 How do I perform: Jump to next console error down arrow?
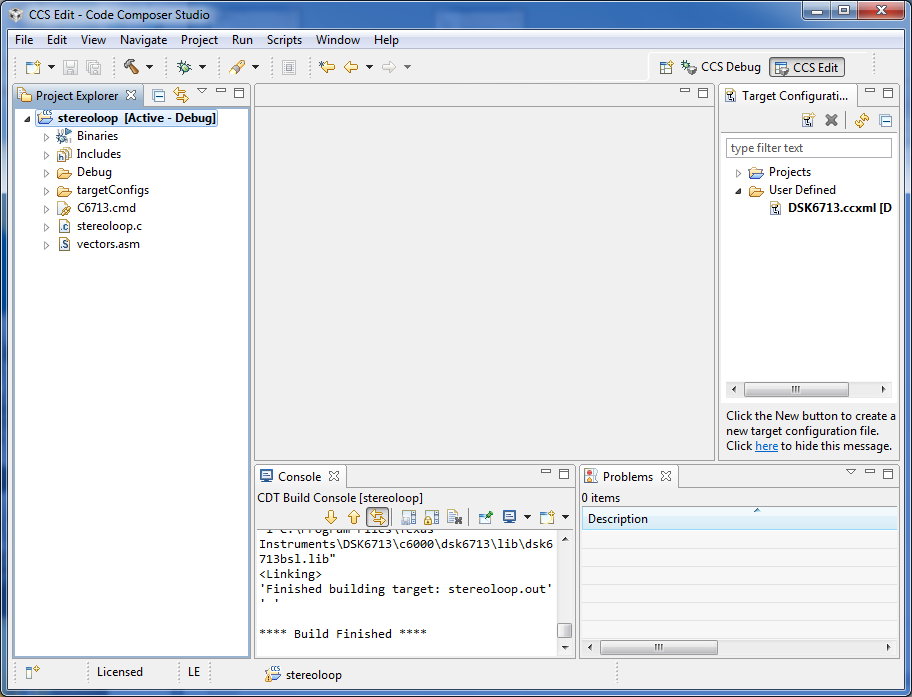pyautogui.click(x=331, y=517)
